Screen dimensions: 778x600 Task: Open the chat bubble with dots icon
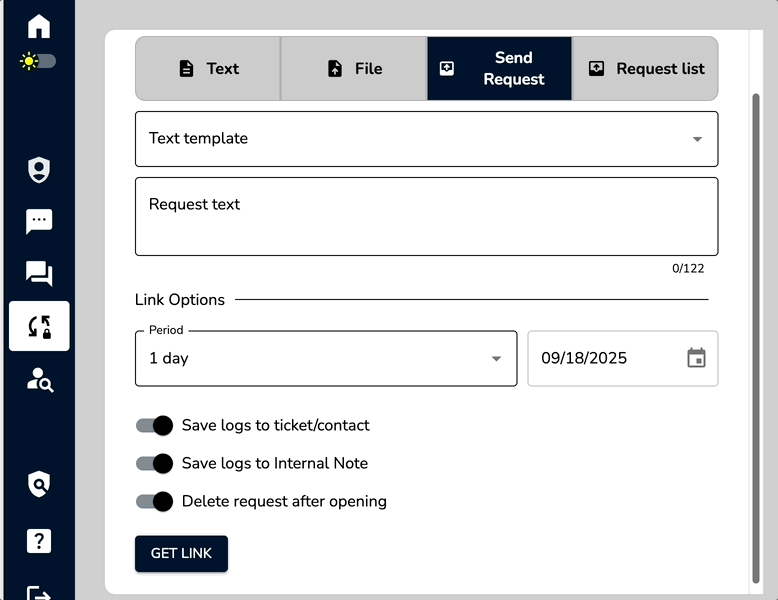click(x=39, y=221)
